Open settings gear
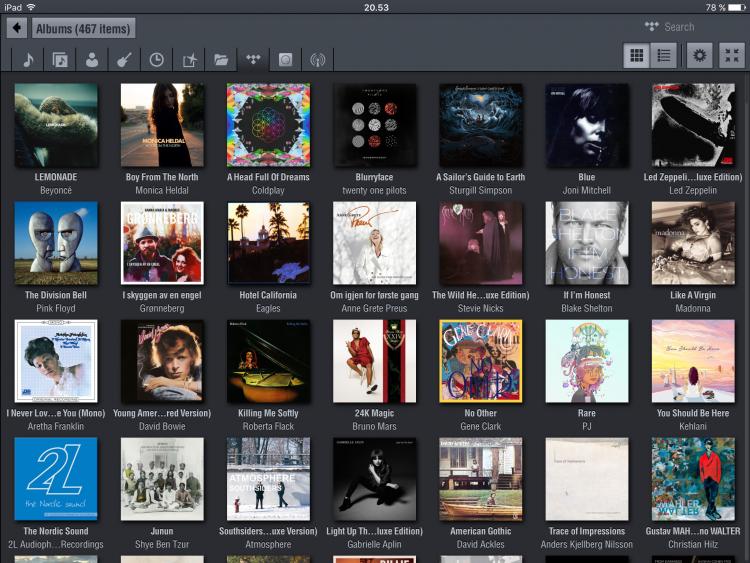 point(699,55)
